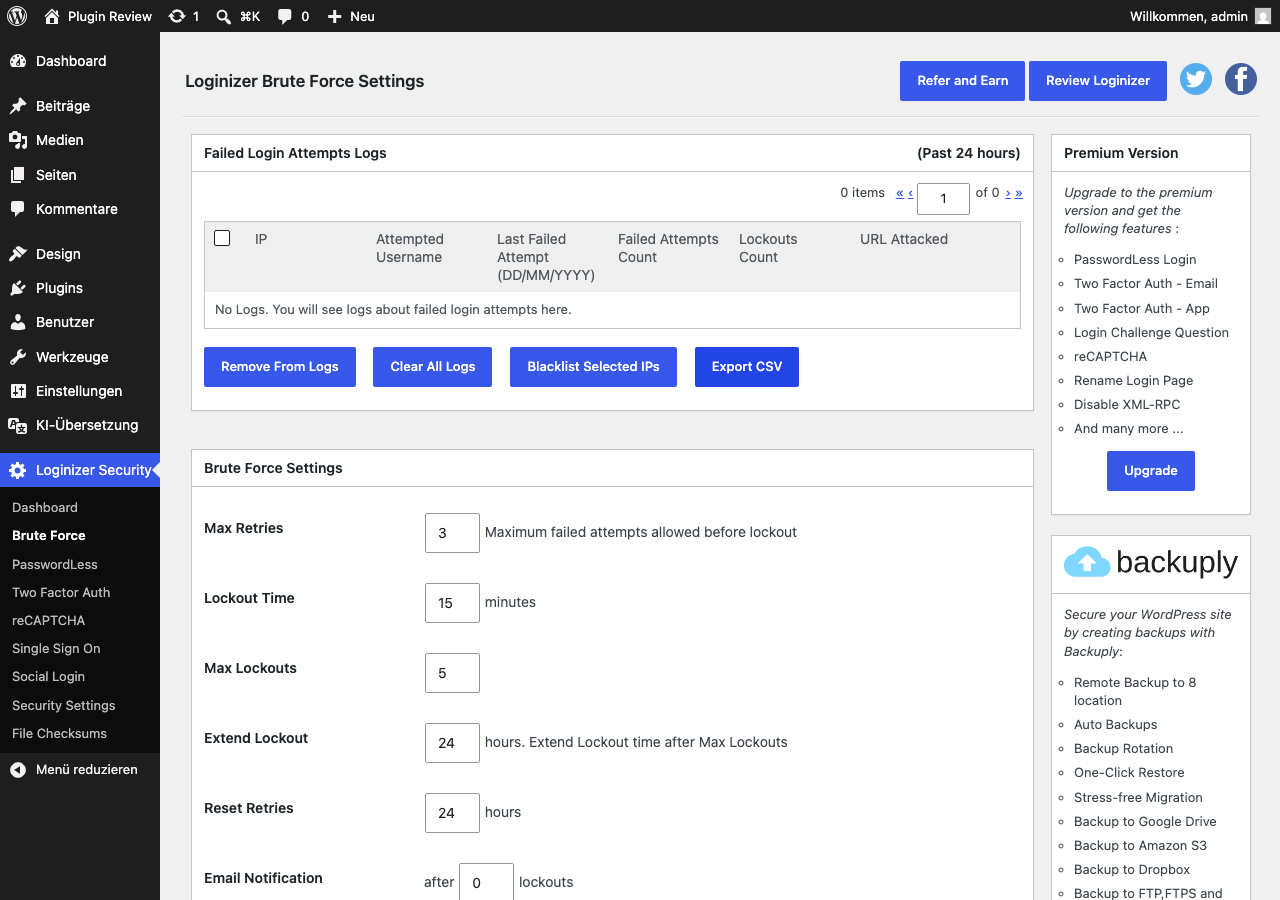Viewport: 1280px width, 900px height.
Task: Click the Loginizer Security gear icon
Action: coord(18,470)
